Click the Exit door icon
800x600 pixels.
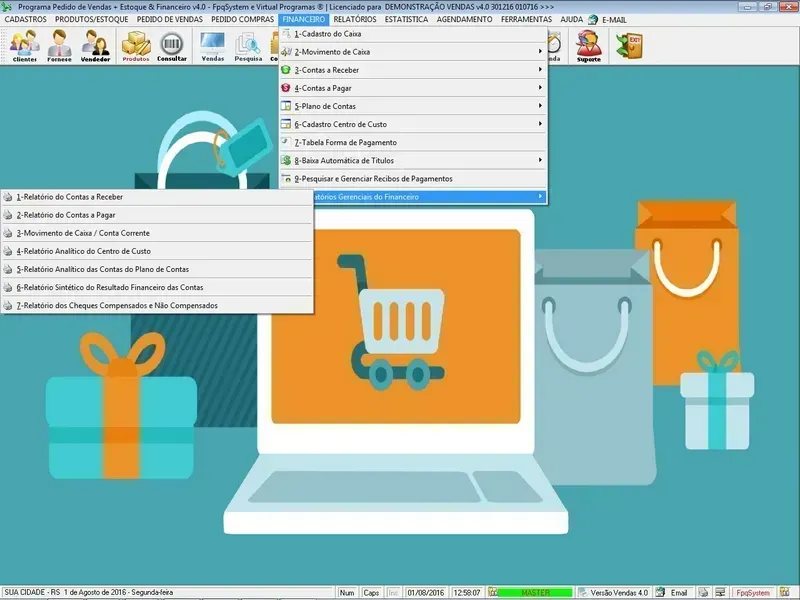[x=629, y=45]
